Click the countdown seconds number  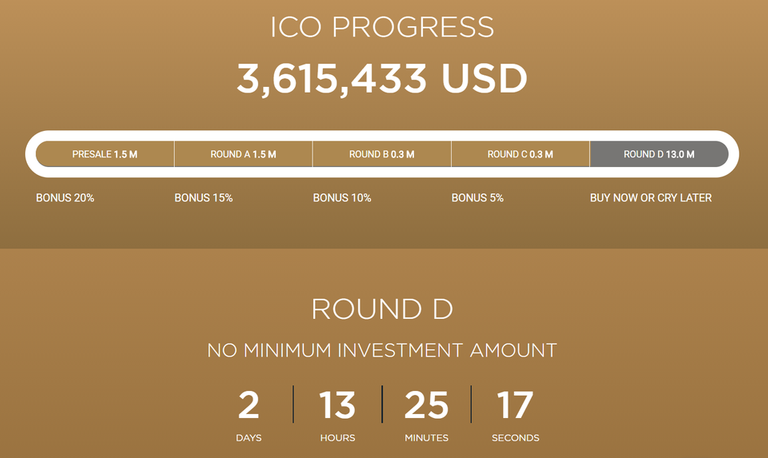[515, 405]
